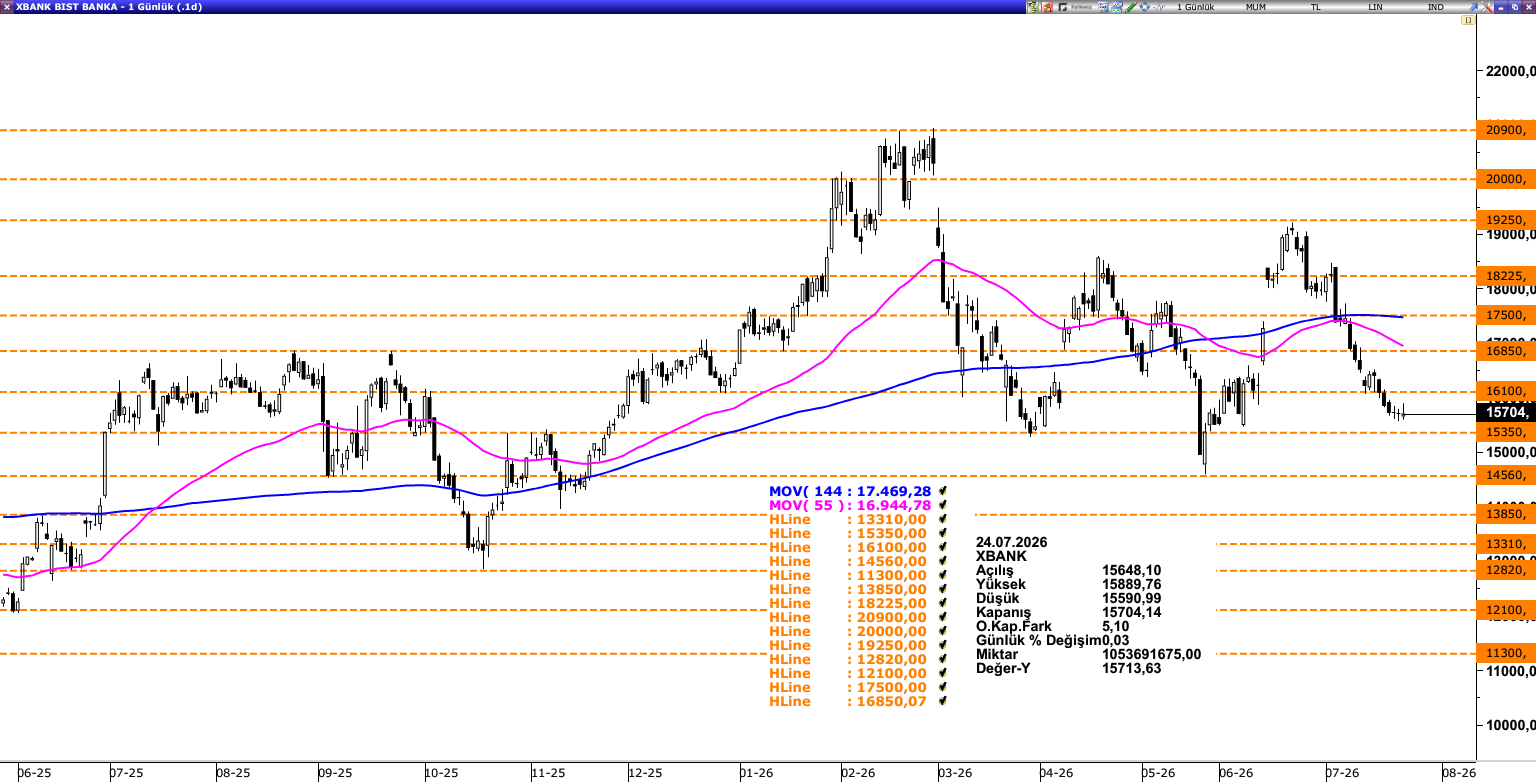The width and height of the screenshot is (1536, 782).
Task: Toggle HLine 17500,00 checkmark
Action: (x=943, y=687)
